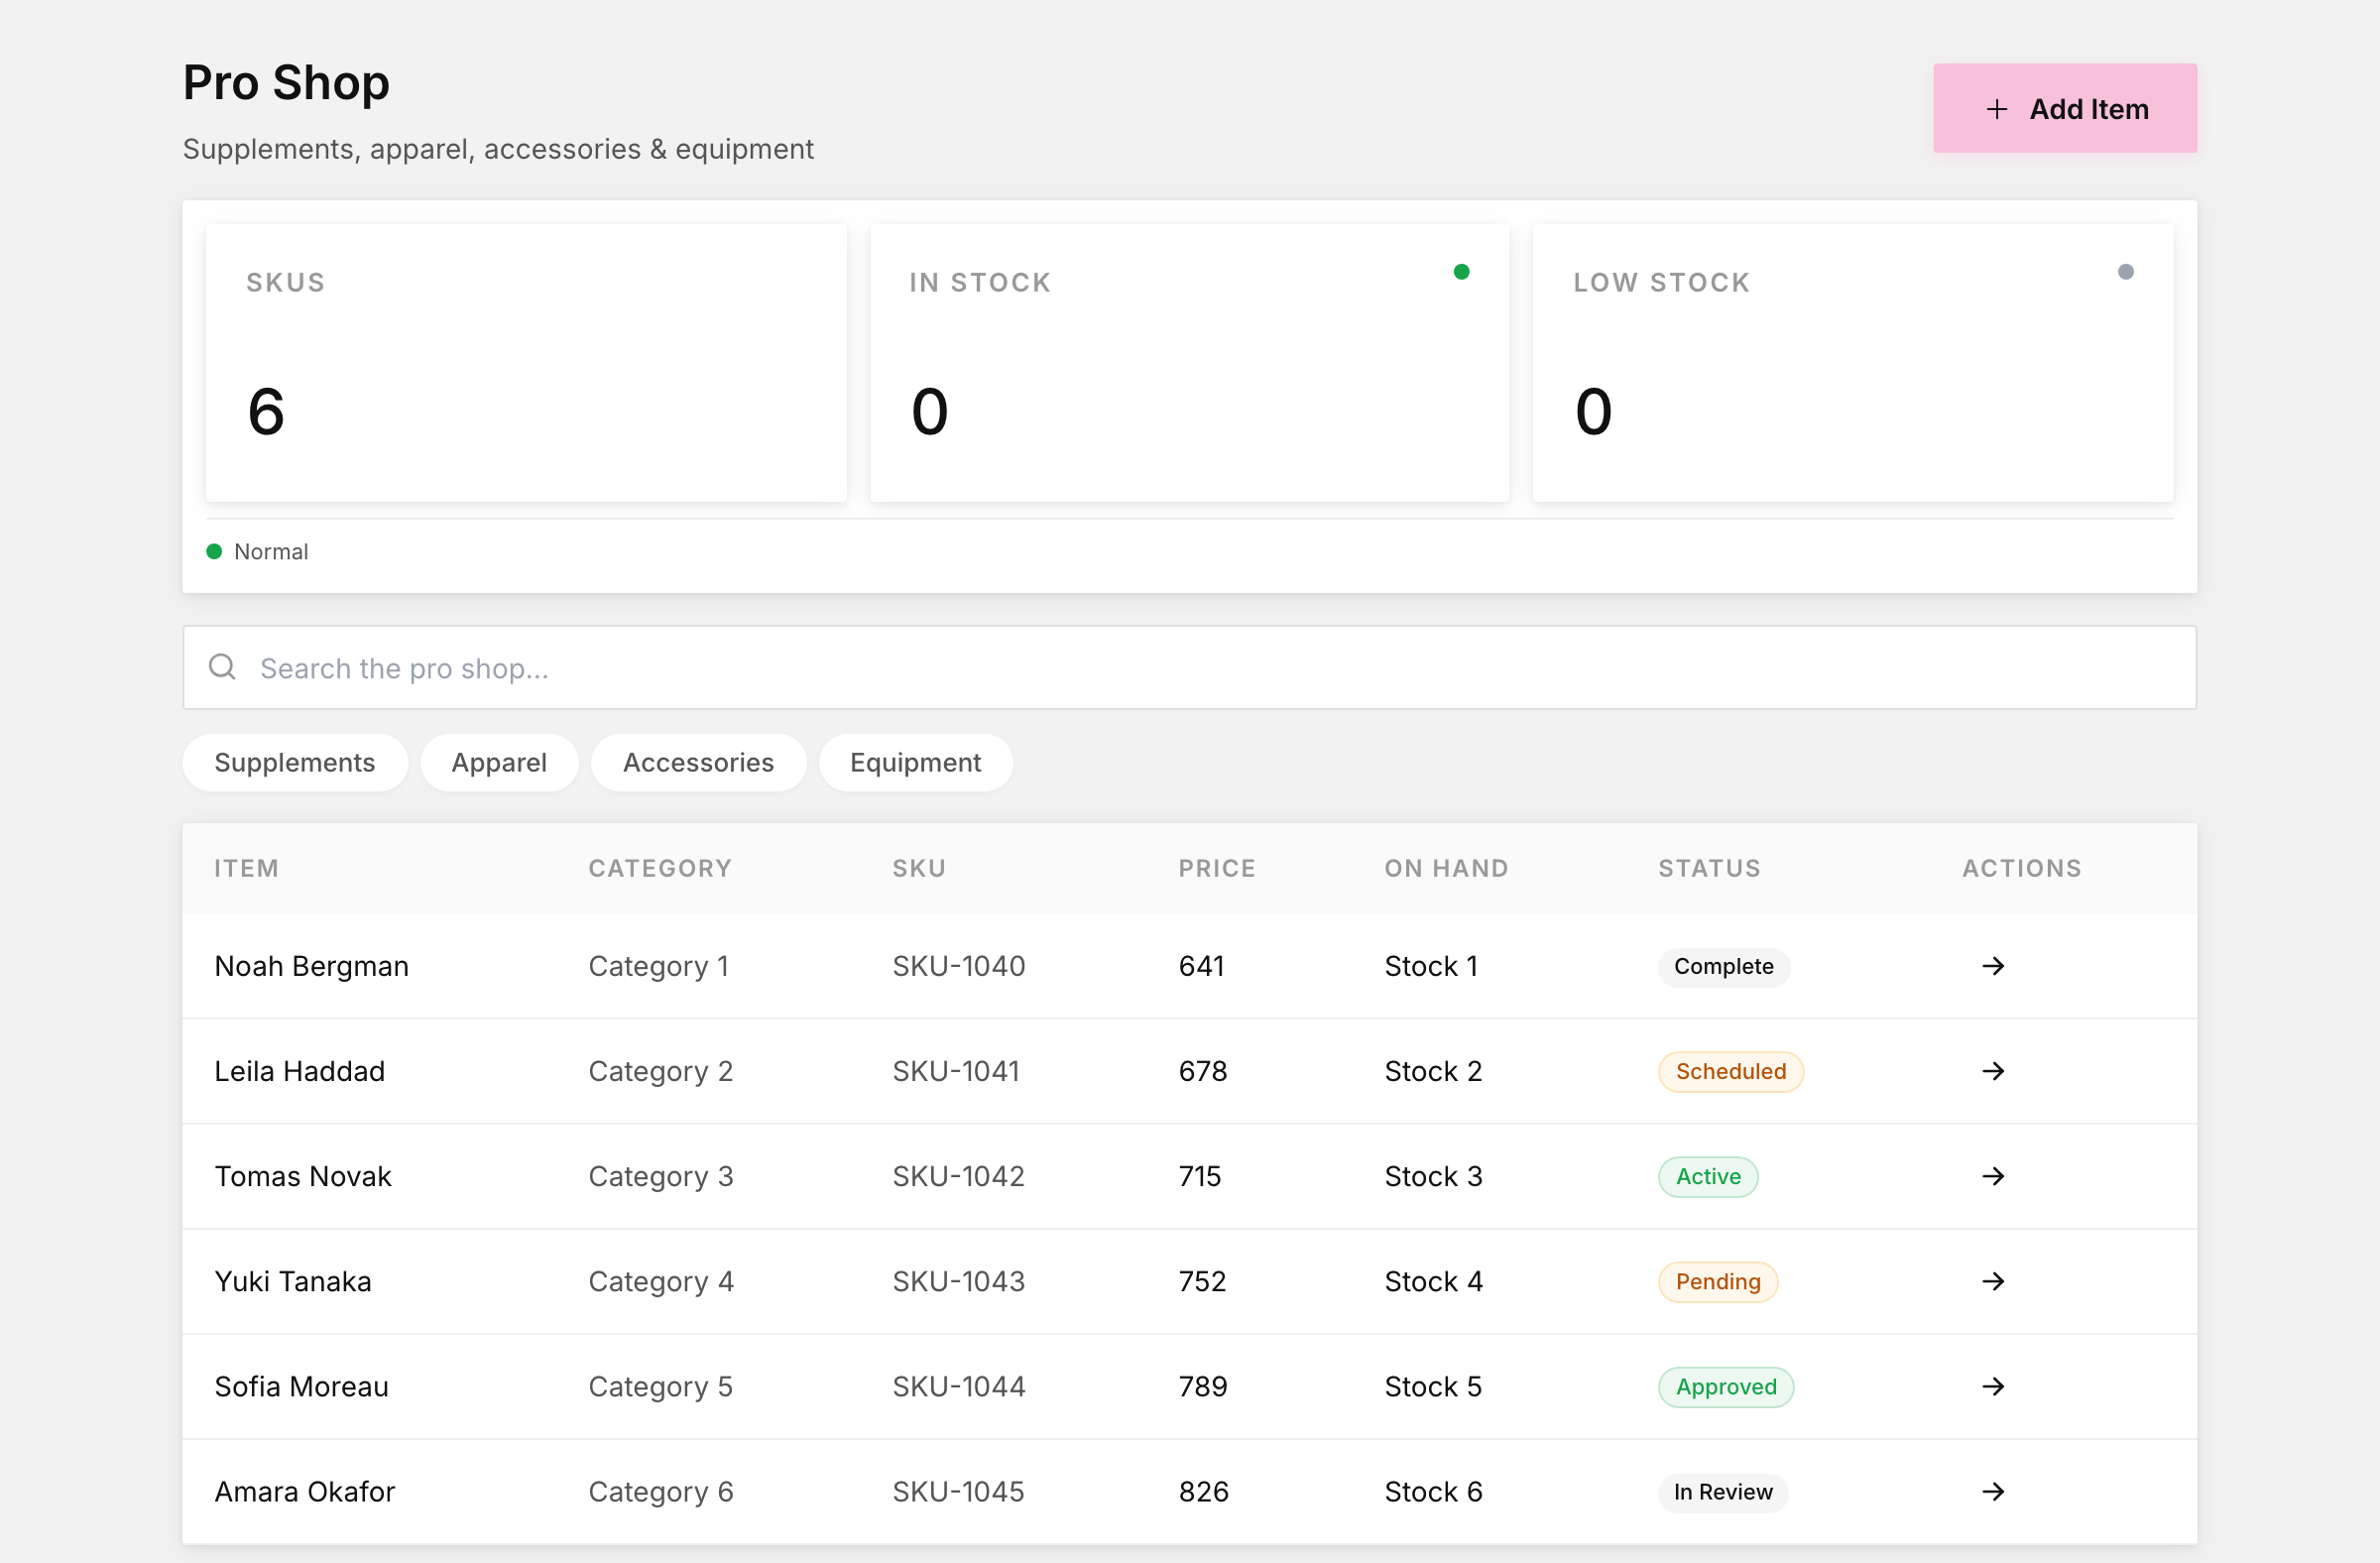The width and height of the screenshot is (2380, 1563).
Task: Open arrow action for Yuki Tanaka row
Action: point(1992,1281)
